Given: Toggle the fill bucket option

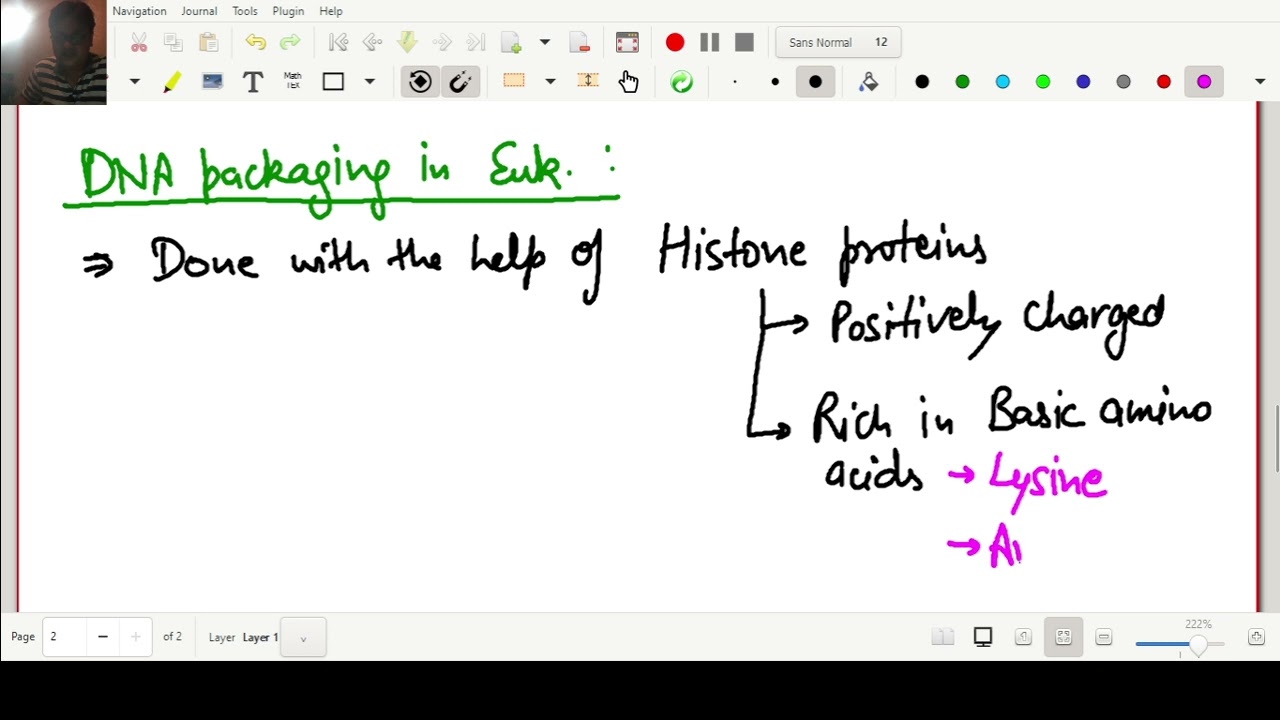Looking at the screenshot, I should pyautogui.click(x=869, y=82).
